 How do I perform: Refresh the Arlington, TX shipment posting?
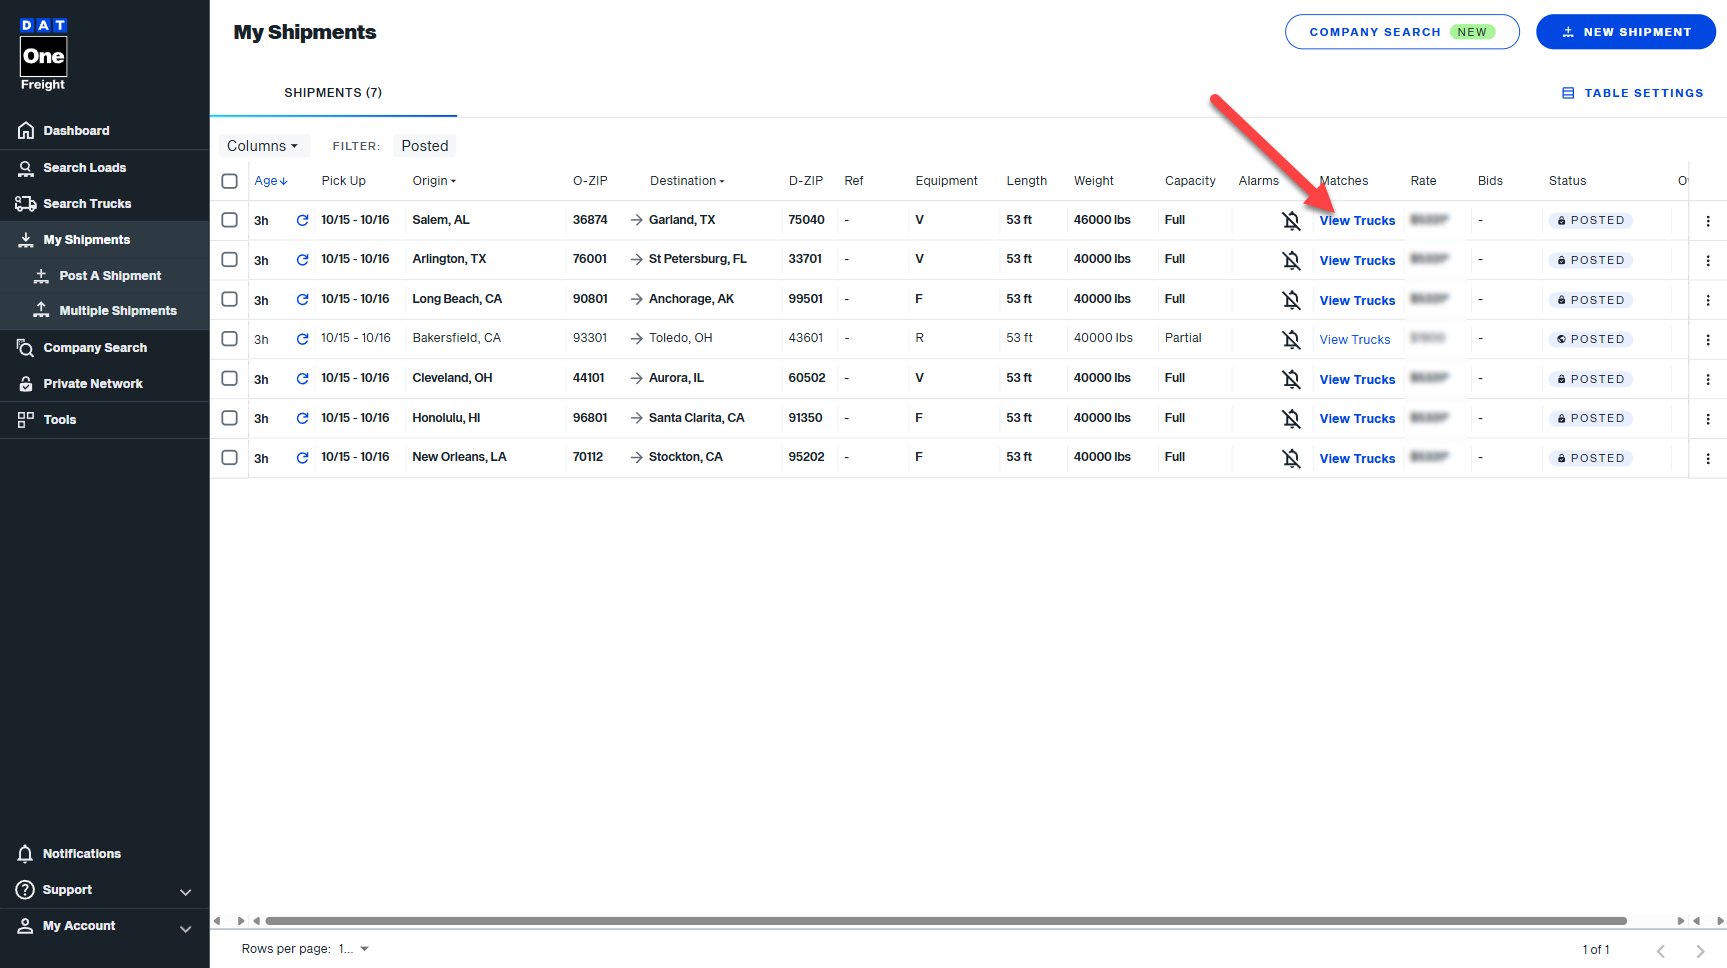pyautogui.click(x=302, y=260)
